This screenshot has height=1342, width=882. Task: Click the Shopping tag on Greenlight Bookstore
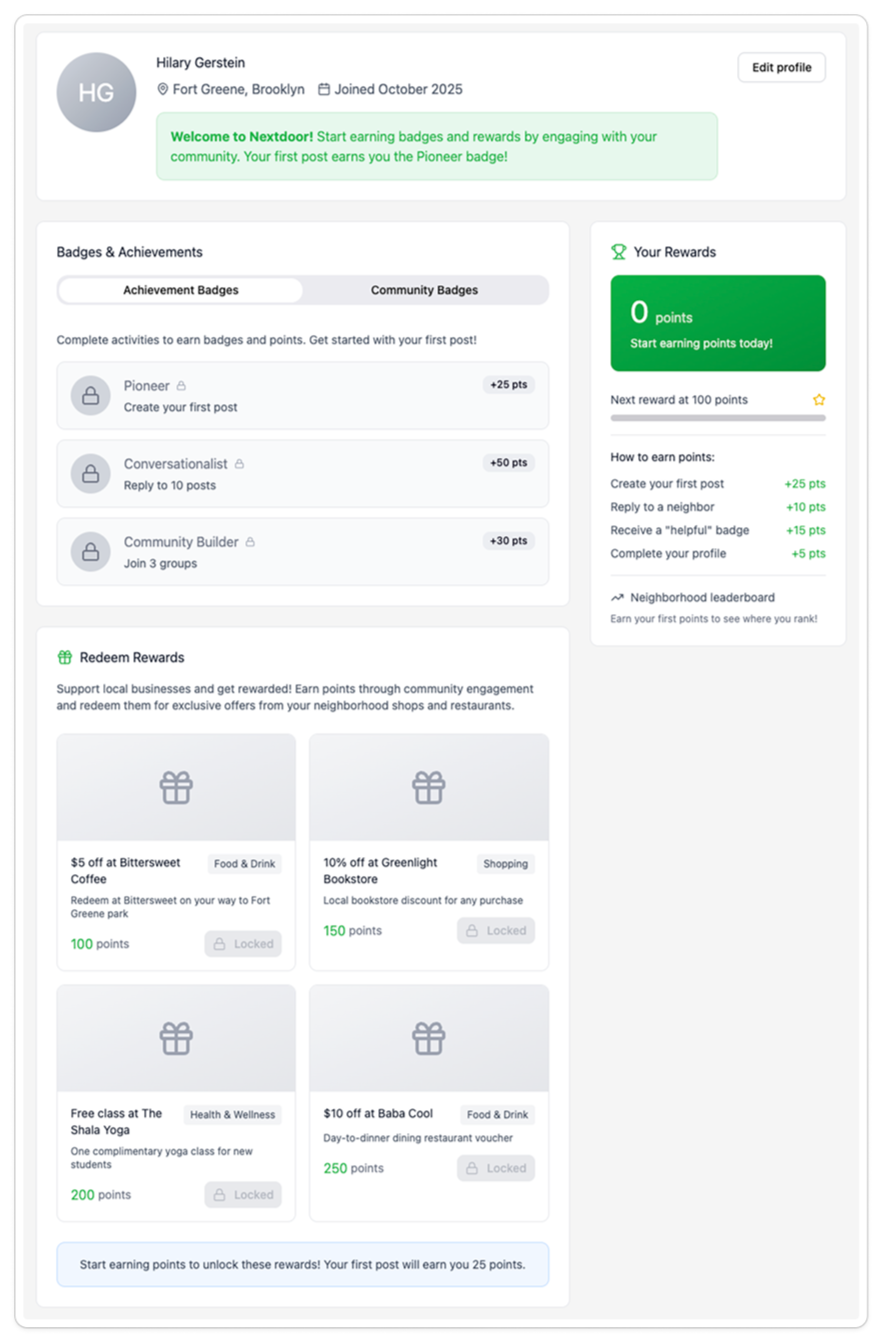tap(505, 864)
